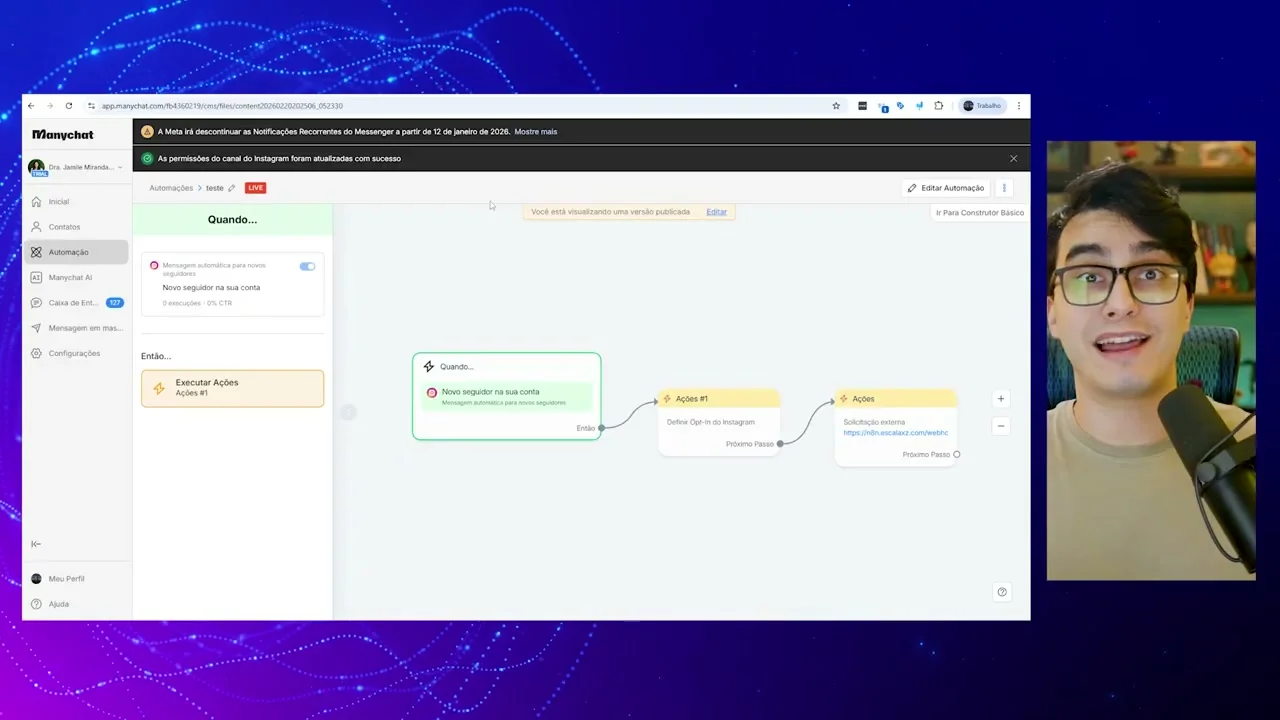Open the dark rectangular browser extension icon
1280x720 pixels.
click(862, 106)
